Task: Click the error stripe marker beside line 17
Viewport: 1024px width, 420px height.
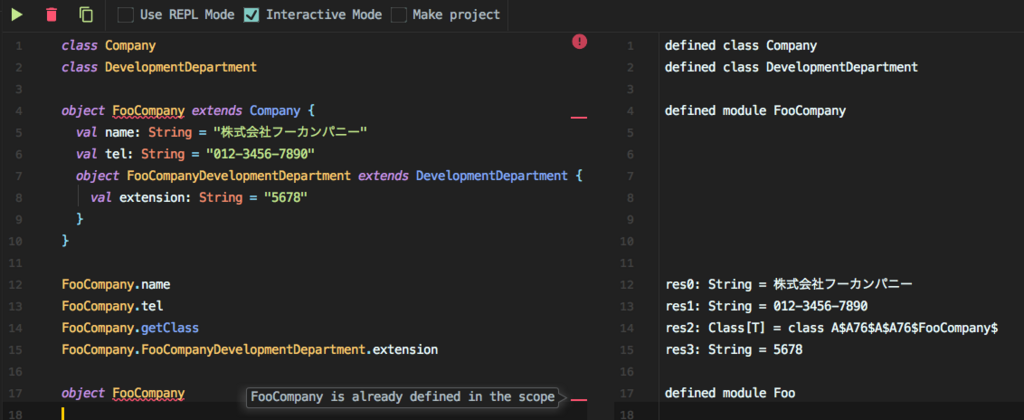Action: (579, 399)
